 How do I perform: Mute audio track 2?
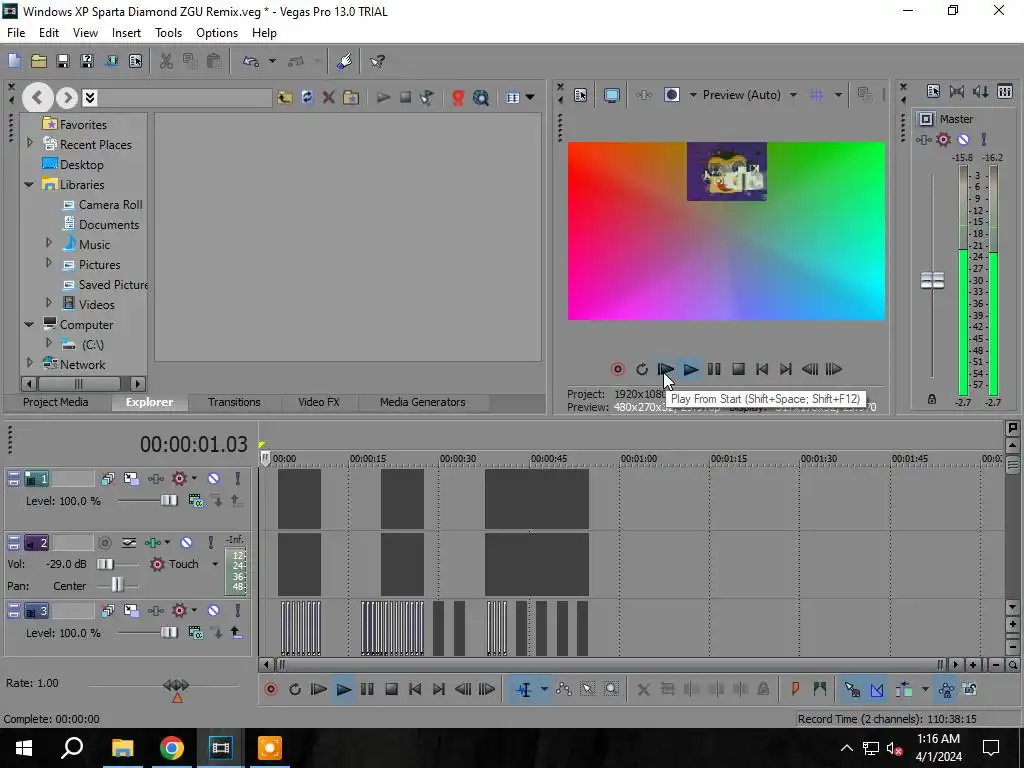(x=186, y=543)
